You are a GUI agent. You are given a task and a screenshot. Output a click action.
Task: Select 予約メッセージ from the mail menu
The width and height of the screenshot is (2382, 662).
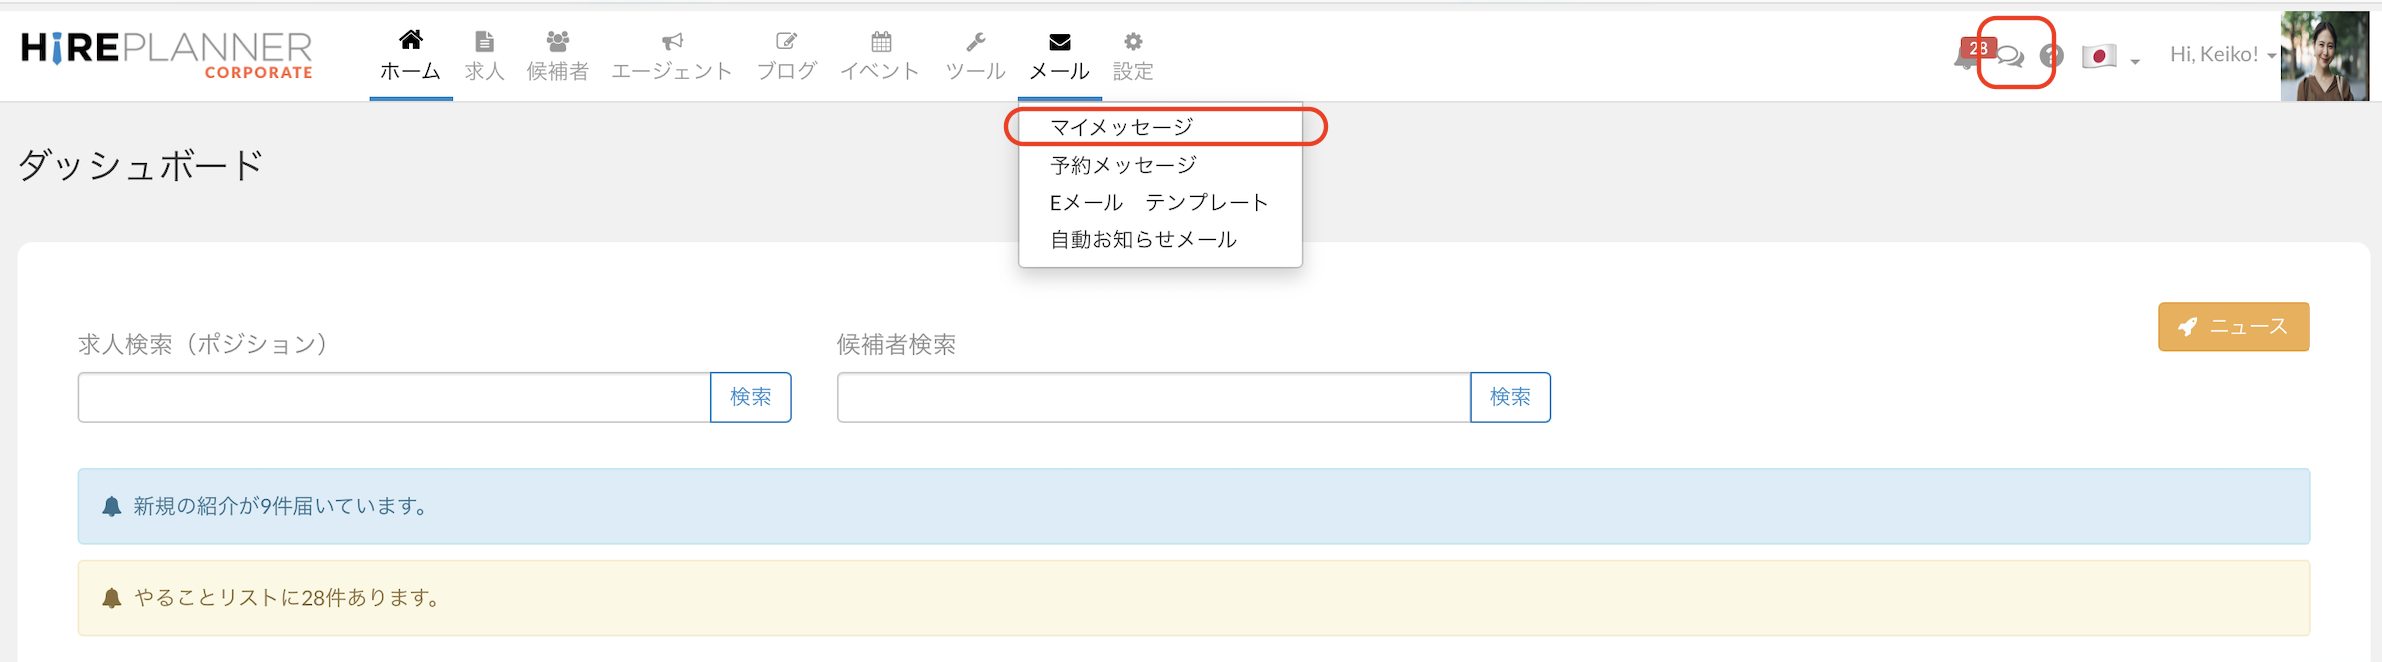click(x=1123, y=165)
